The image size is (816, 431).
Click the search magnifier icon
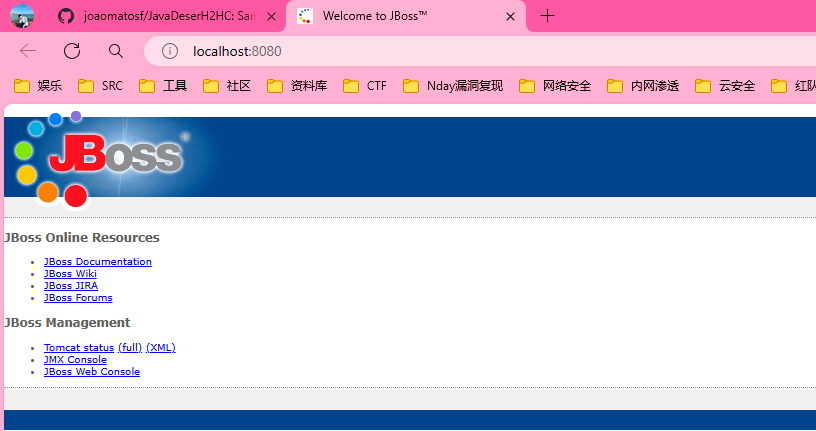[116, 51]
